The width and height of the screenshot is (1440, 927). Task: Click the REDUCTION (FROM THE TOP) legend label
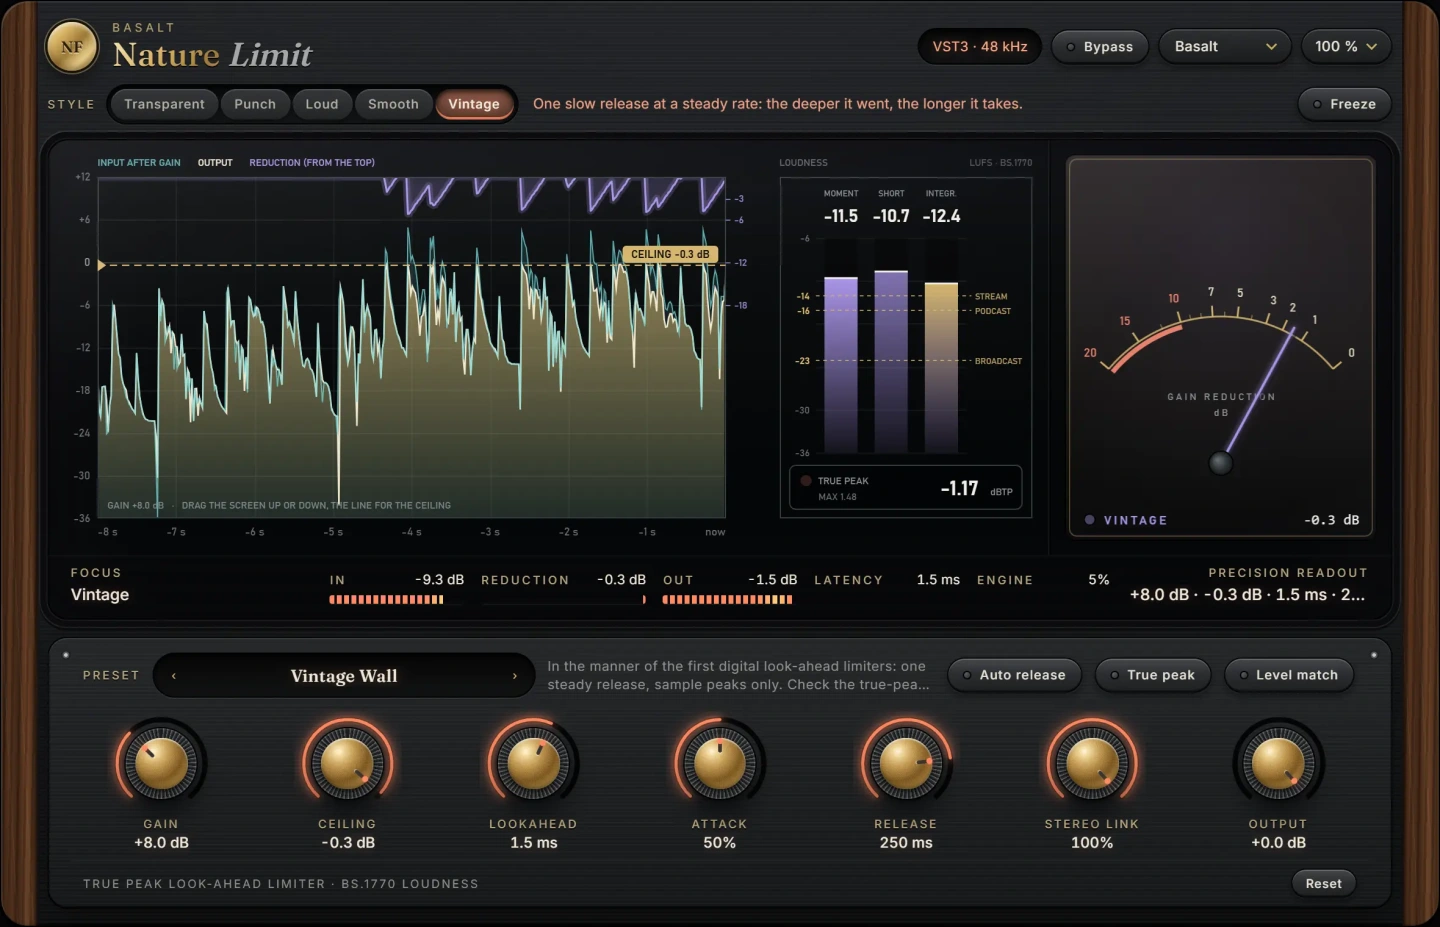pos(312,163)
